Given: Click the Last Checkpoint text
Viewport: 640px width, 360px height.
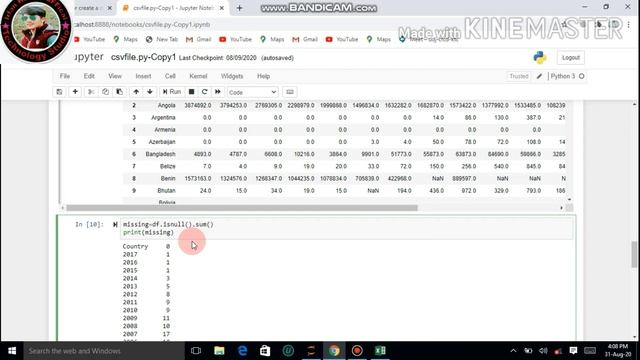Looking at the screenshot, I should [218, 58].
